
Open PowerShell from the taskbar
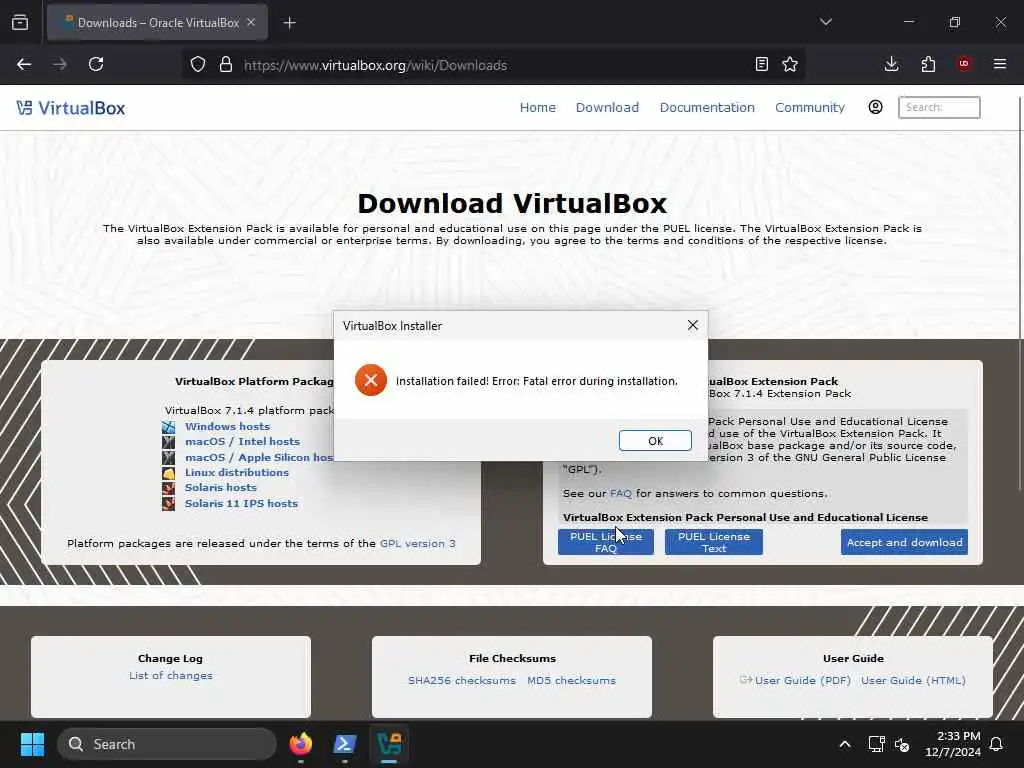click(345, 744)
